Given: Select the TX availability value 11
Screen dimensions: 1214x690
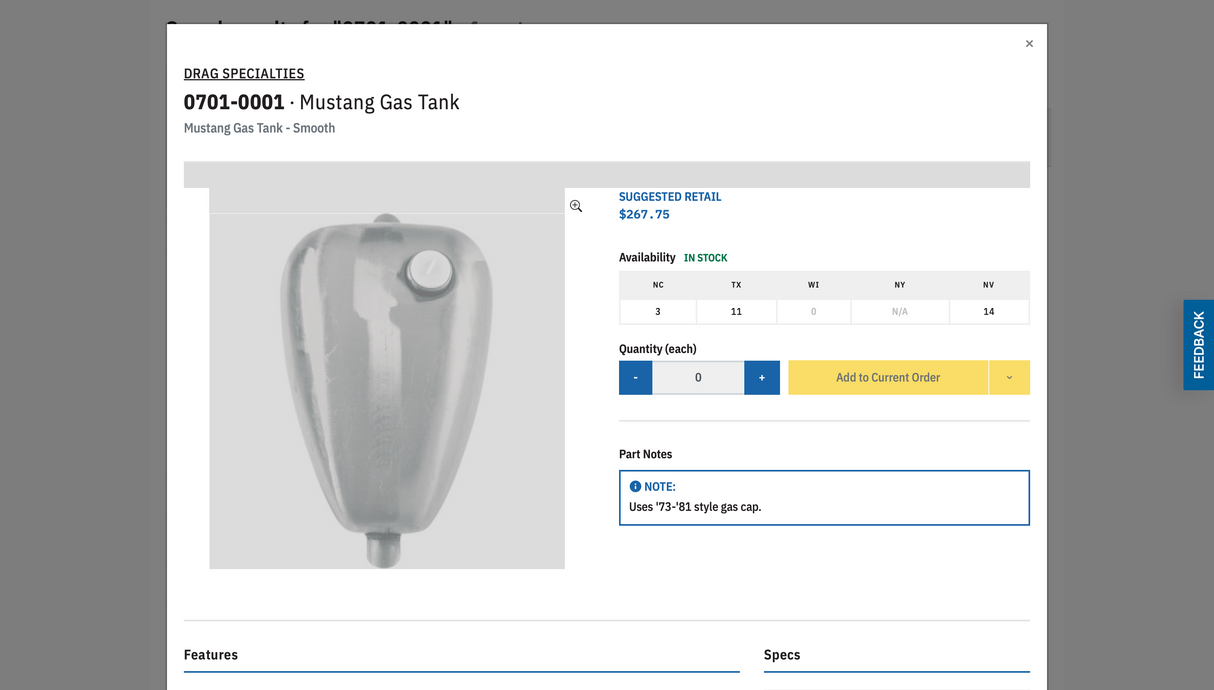Looking at the screenshot, I should pyautogui.click(x=736, y=312).
